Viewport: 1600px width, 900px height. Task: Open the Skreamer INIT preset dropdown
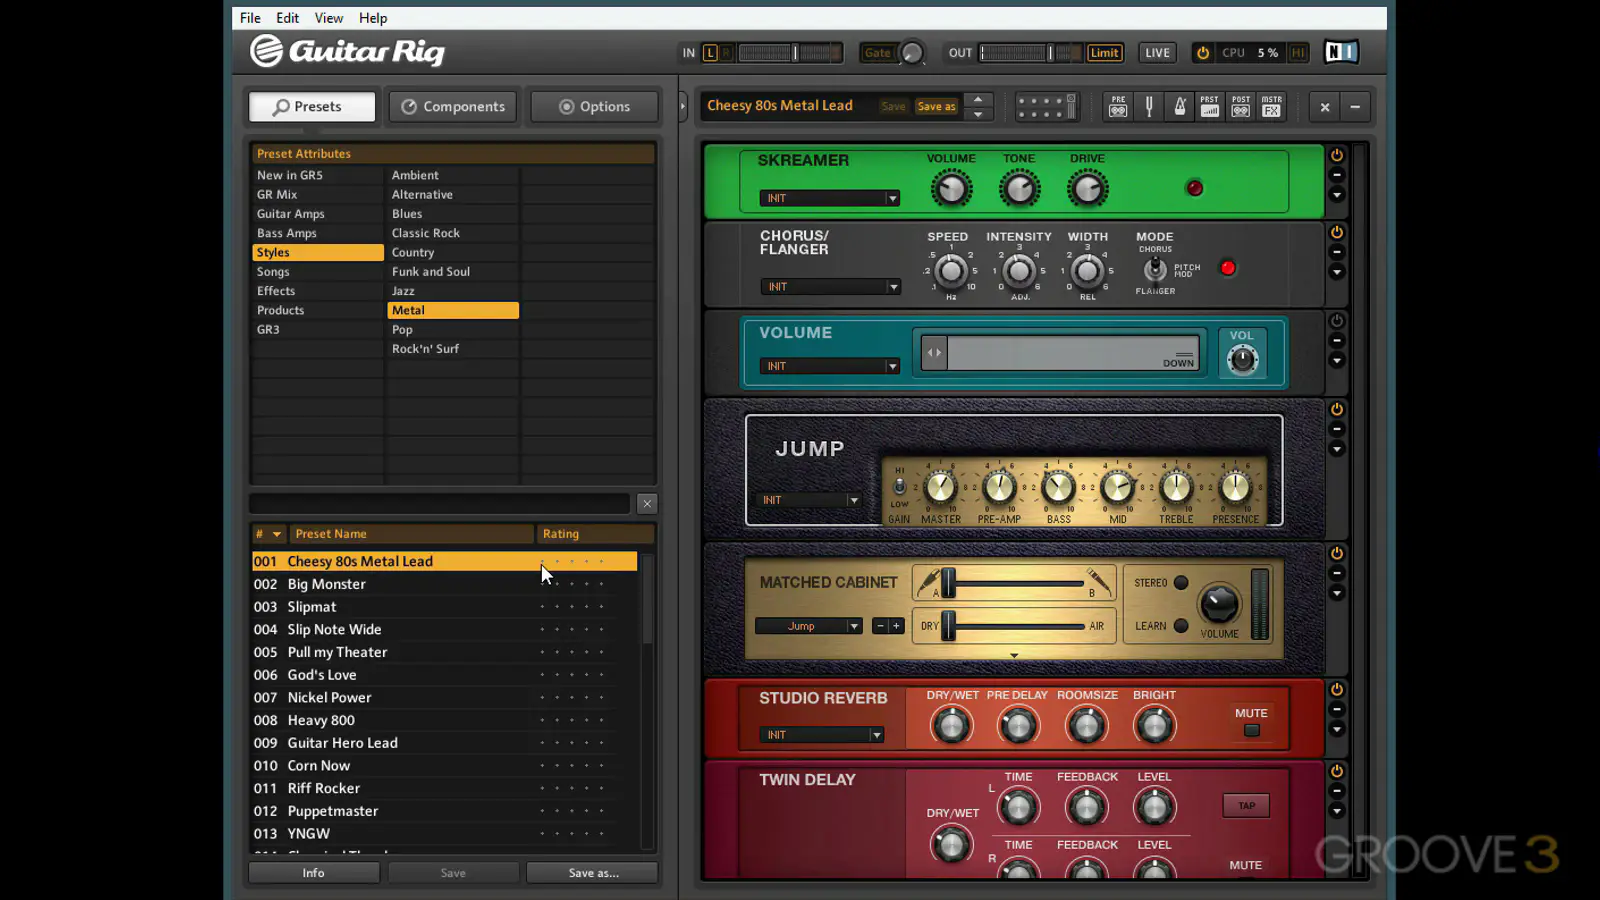pyautogui.click(x=829, y=198)
